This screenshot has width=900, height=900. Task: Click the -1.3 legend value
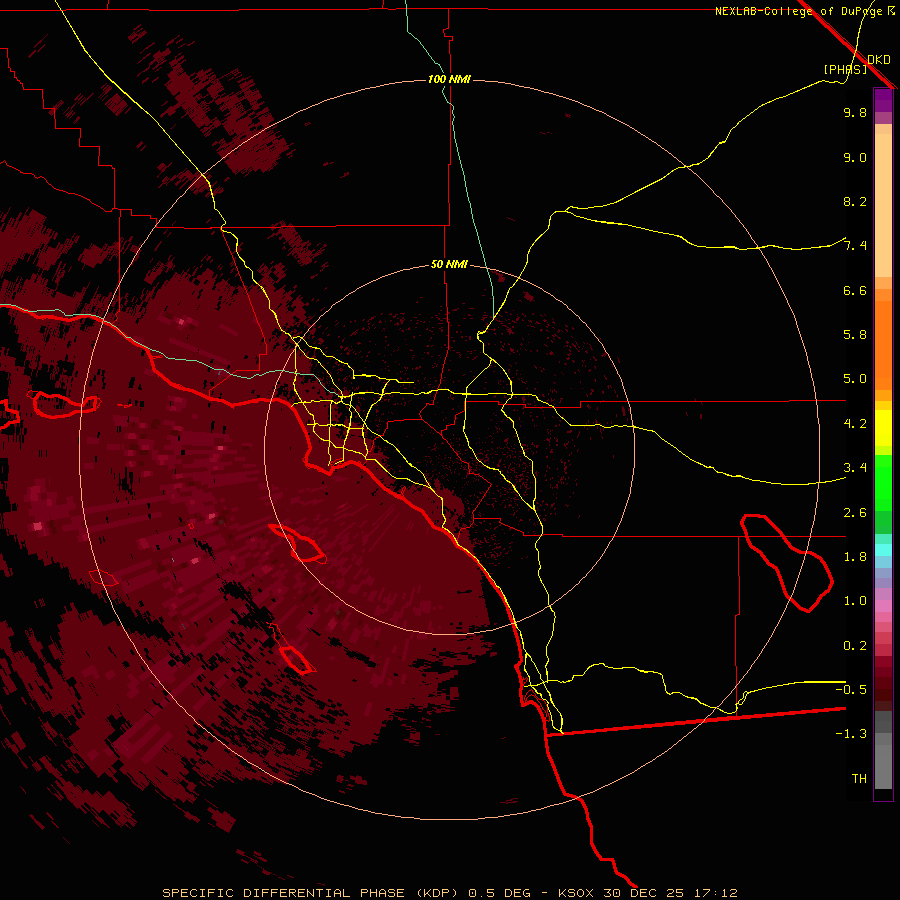(x=851, y=734)
